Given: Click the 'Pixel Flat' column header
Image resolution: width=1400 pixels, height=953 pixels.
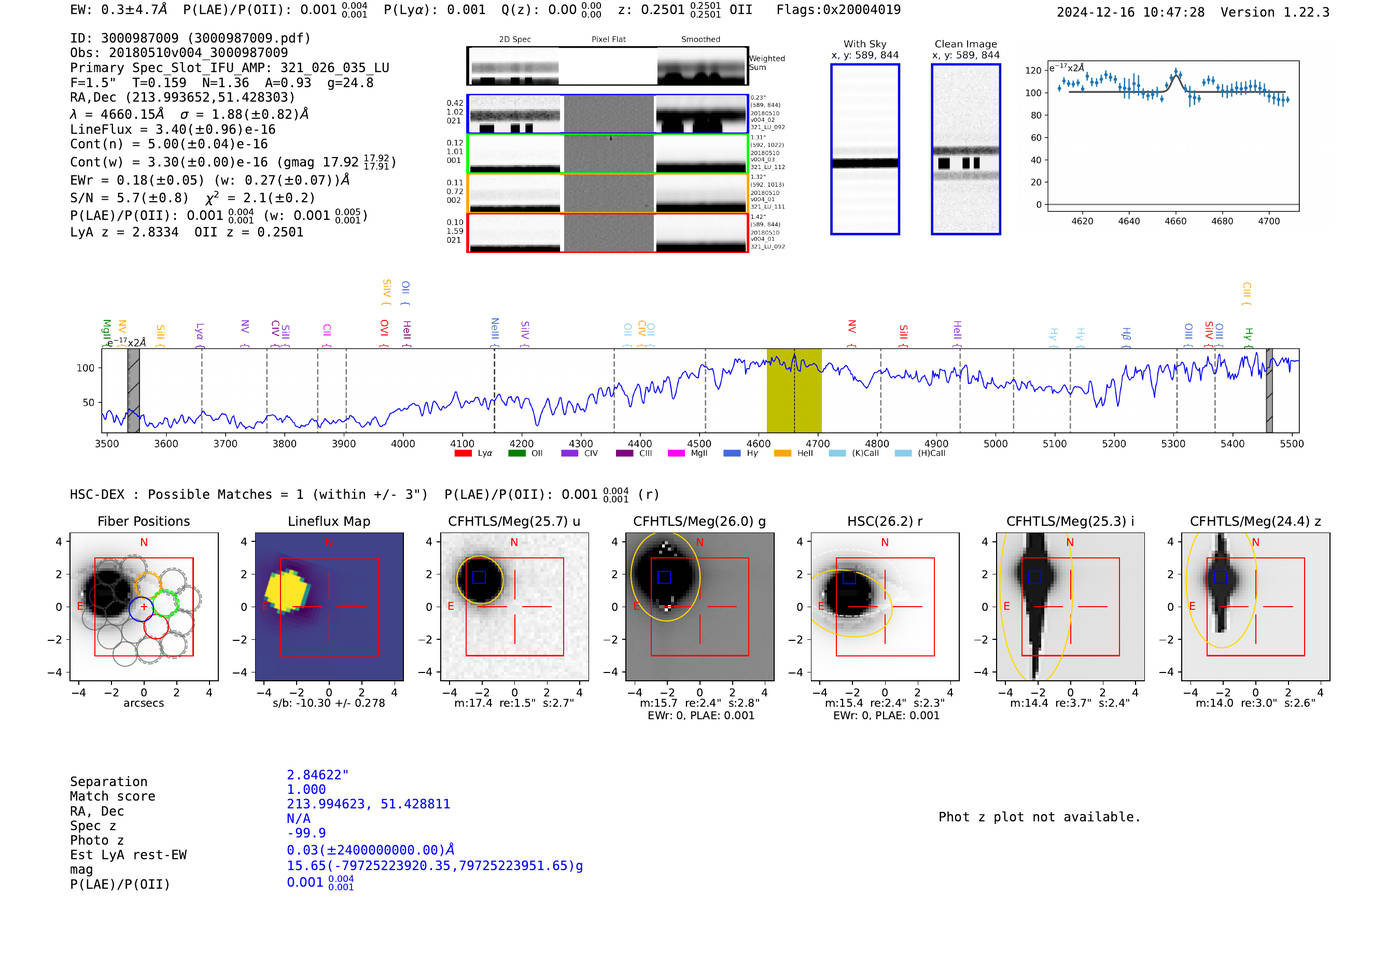Looking at the screenshot, I should click(x=608, y=40).
